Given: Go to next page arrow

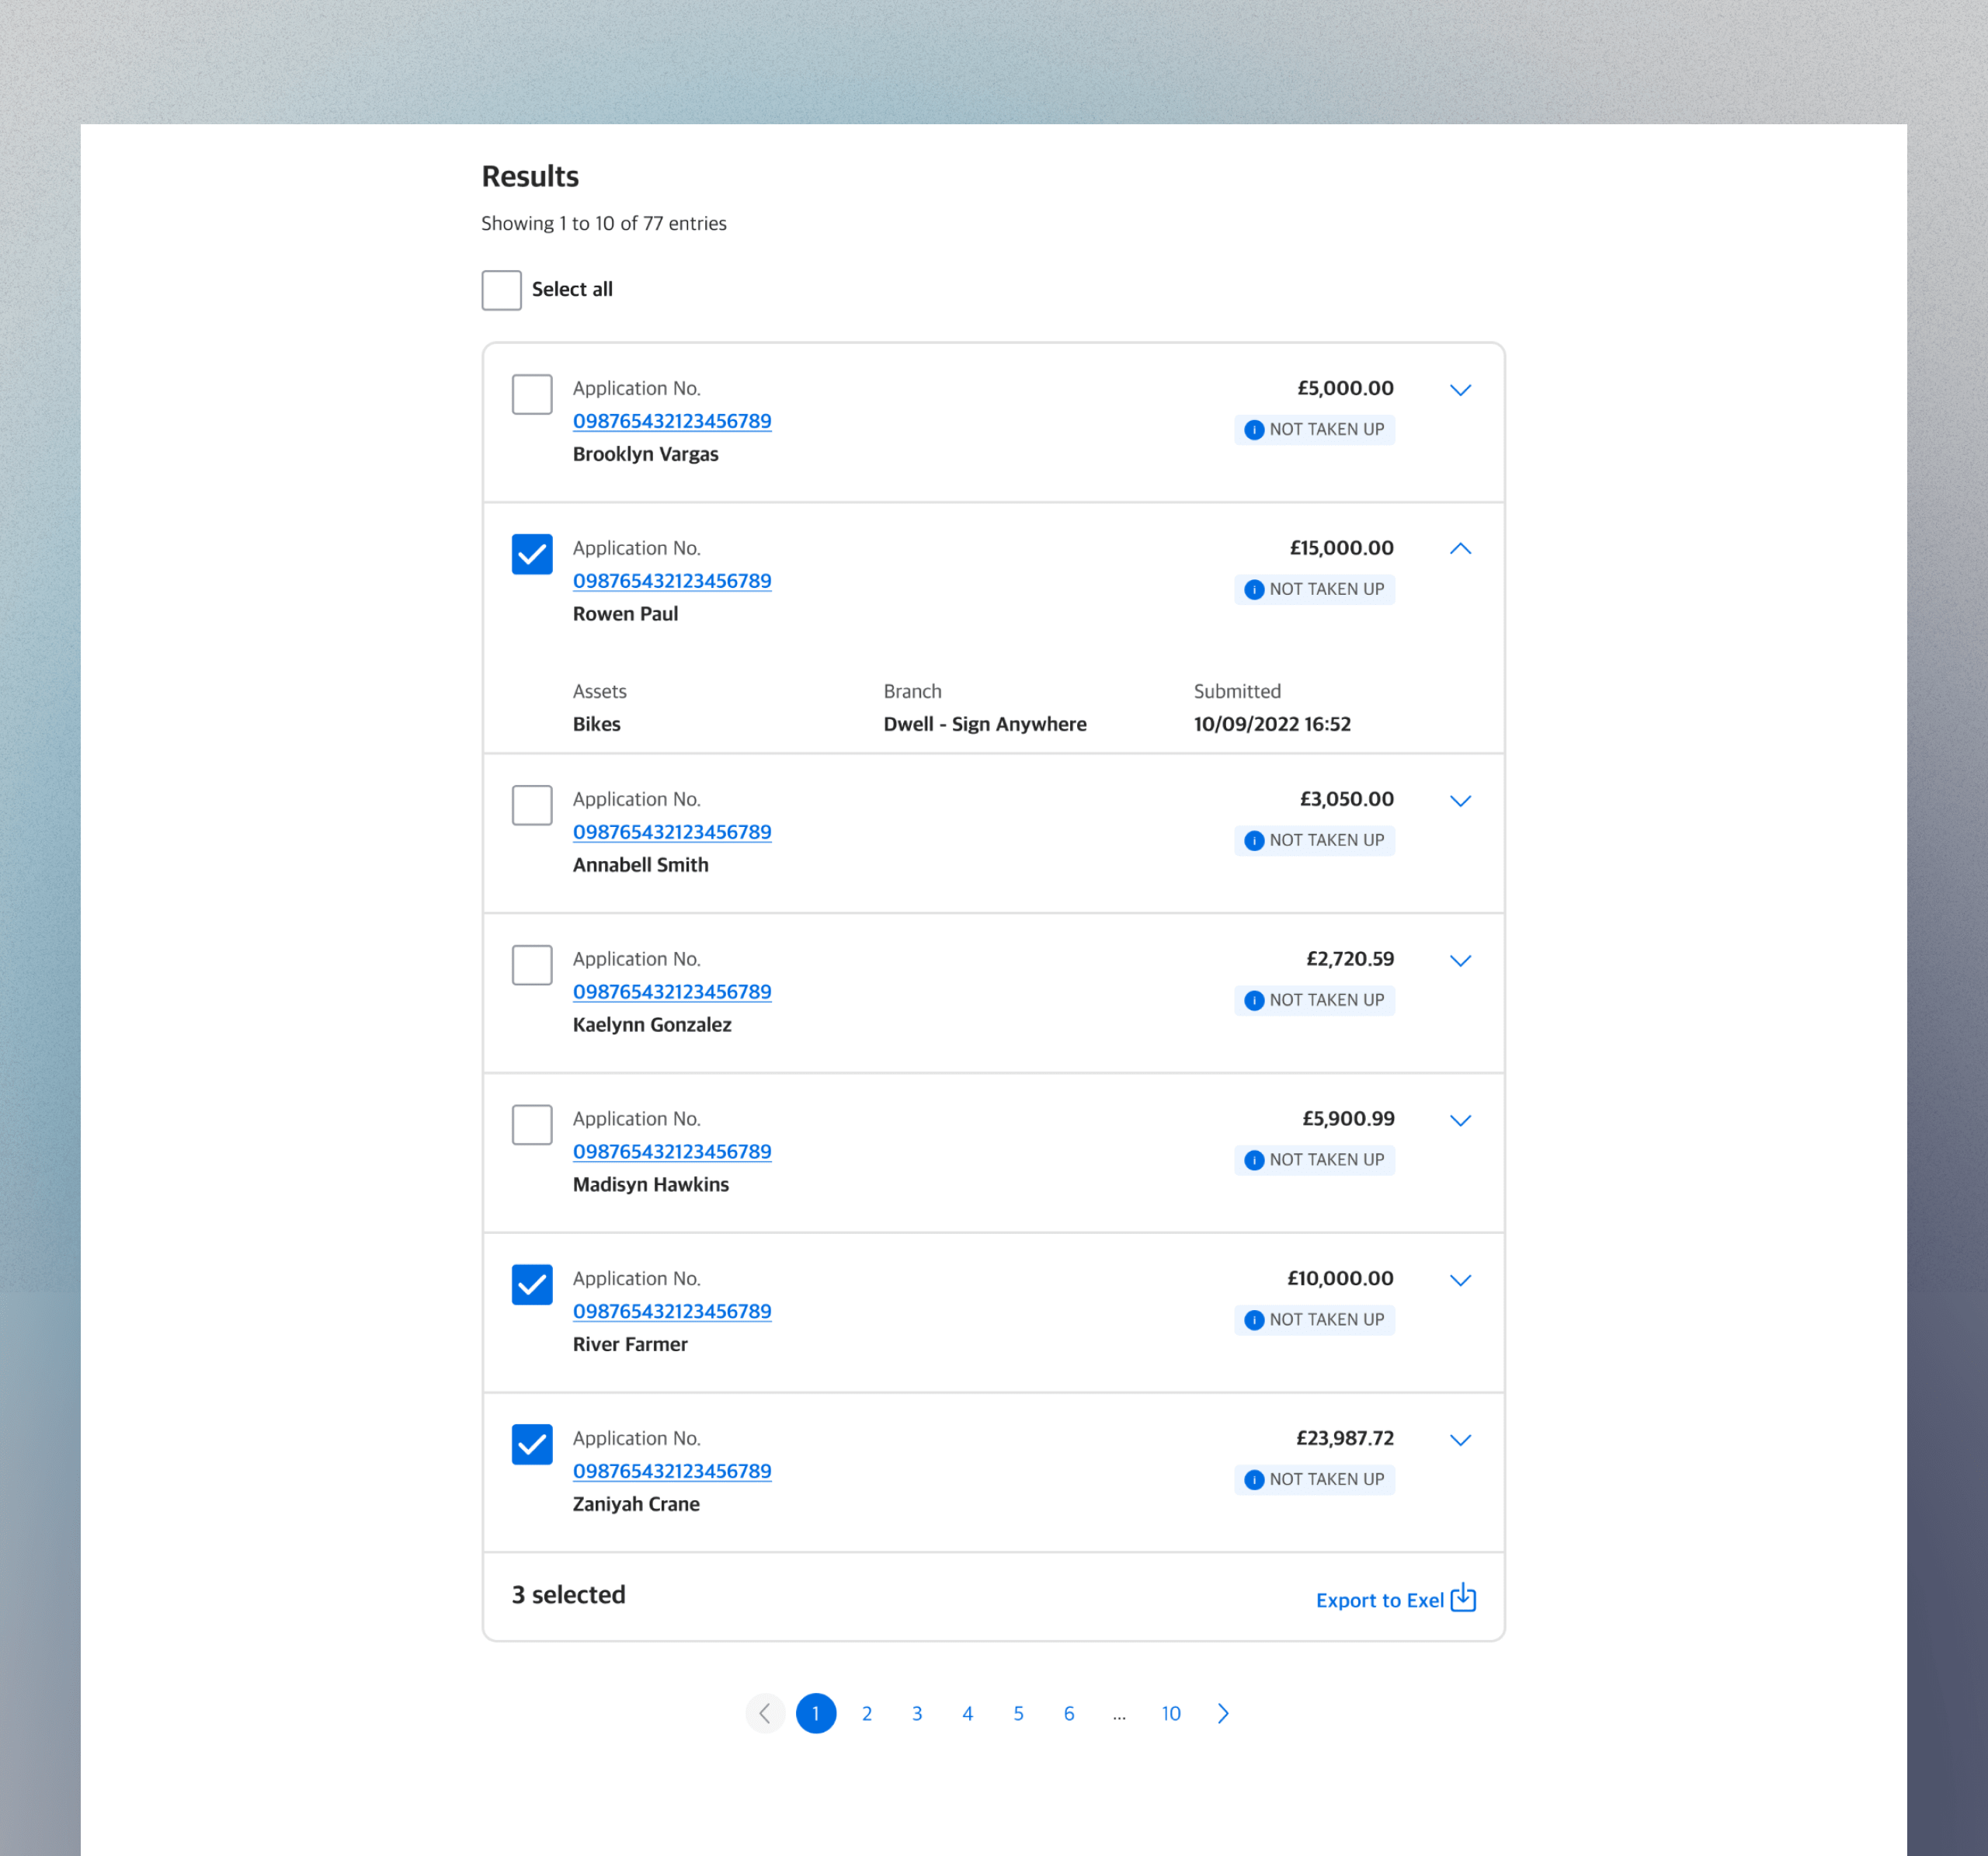Looking at the screenshot, I should click(x=1223, y=1714).
